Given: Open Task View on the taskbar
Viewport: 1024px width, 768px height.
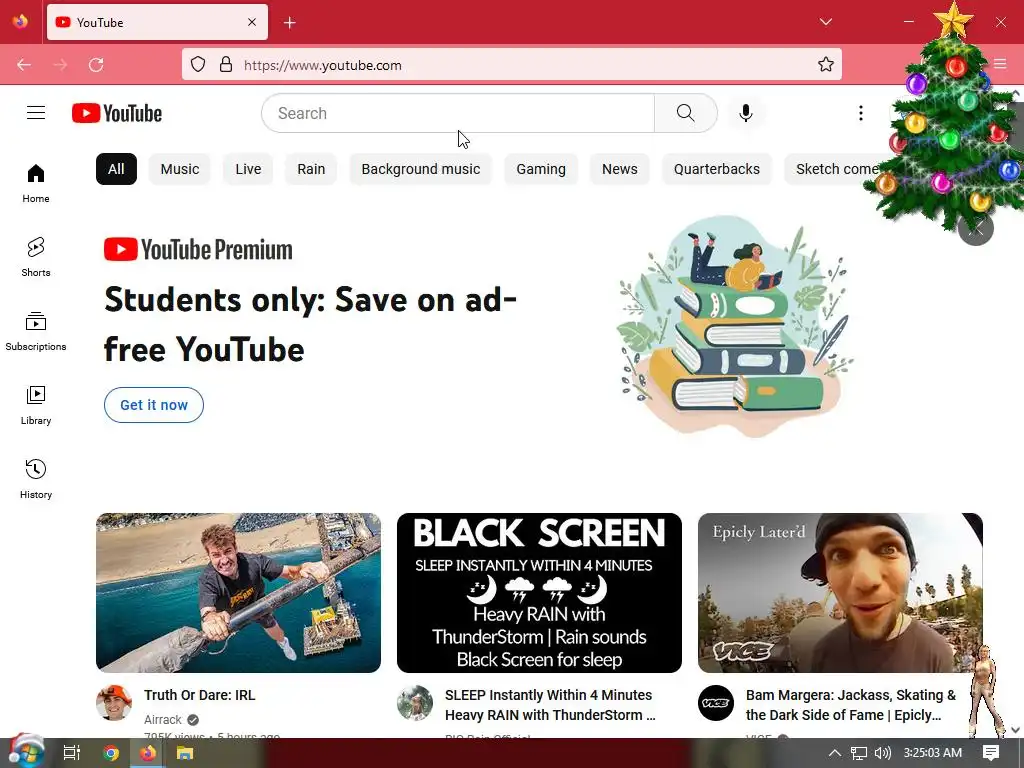Looking at the screenshot, I should (x=72, y=753).
